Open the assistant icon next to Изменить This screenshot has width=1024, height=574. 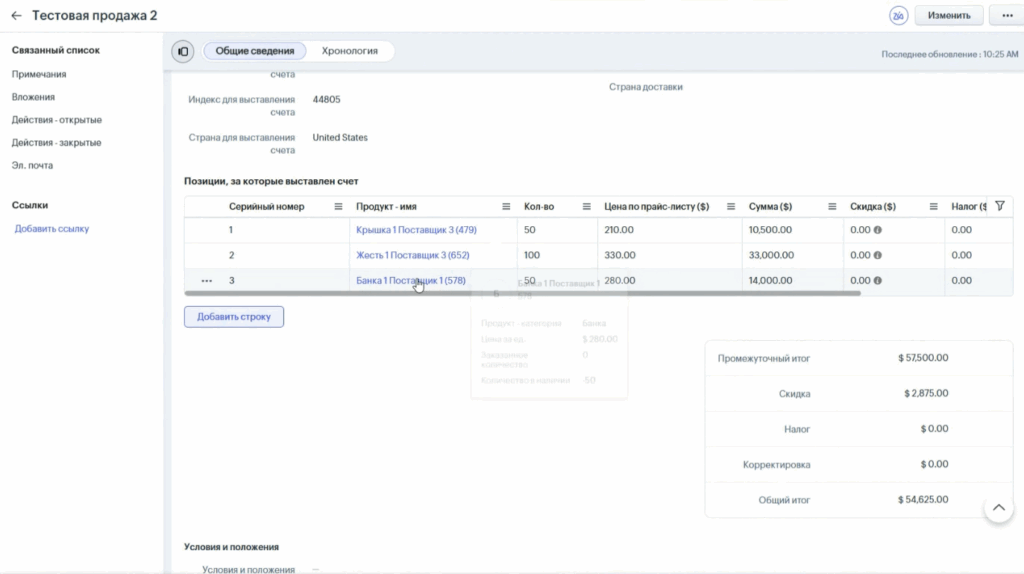click(x=898, y=16)
